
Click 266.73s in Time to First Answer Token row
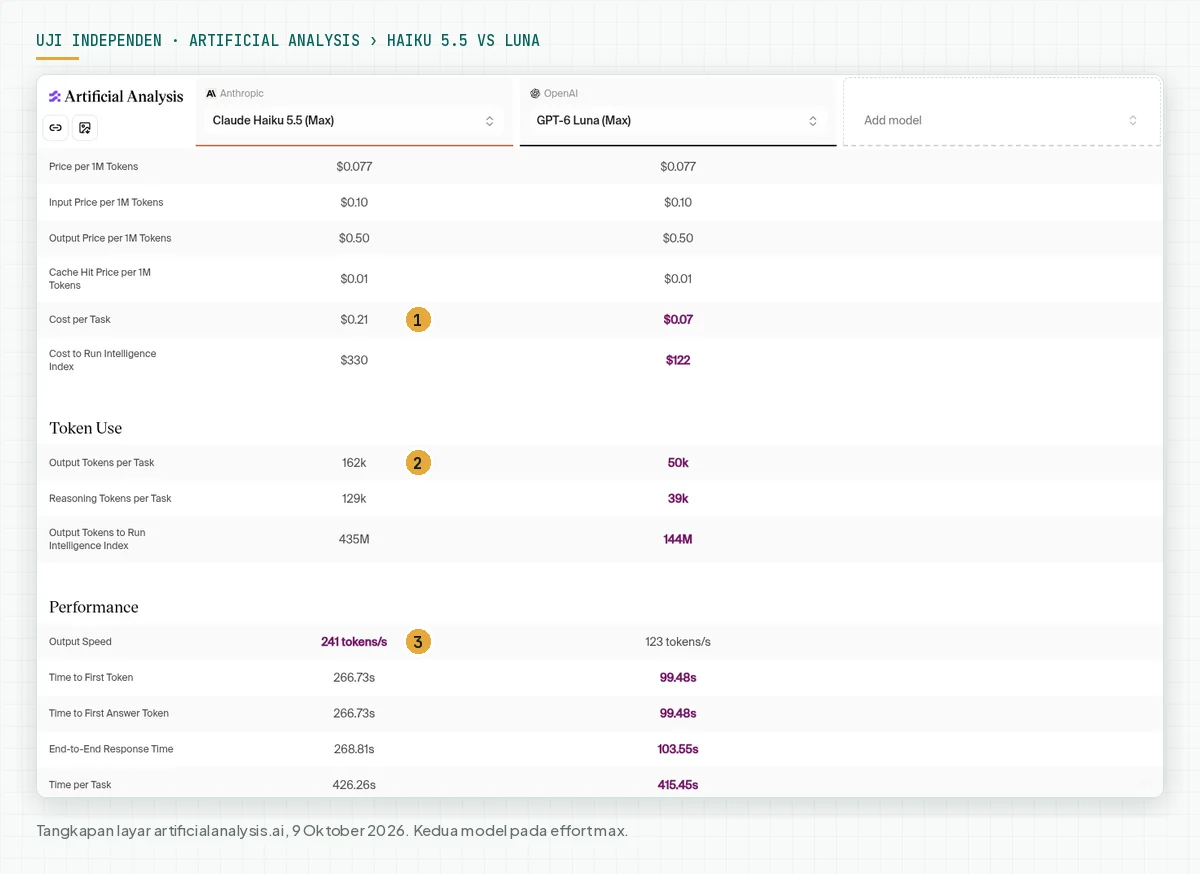(354, 714)
